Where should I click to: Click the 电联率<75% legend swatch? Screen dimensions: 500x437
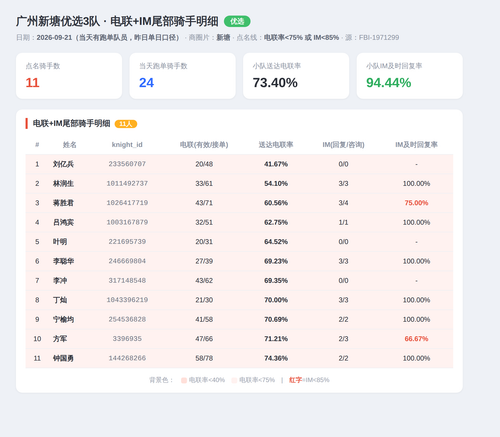(x=234, y=380)
